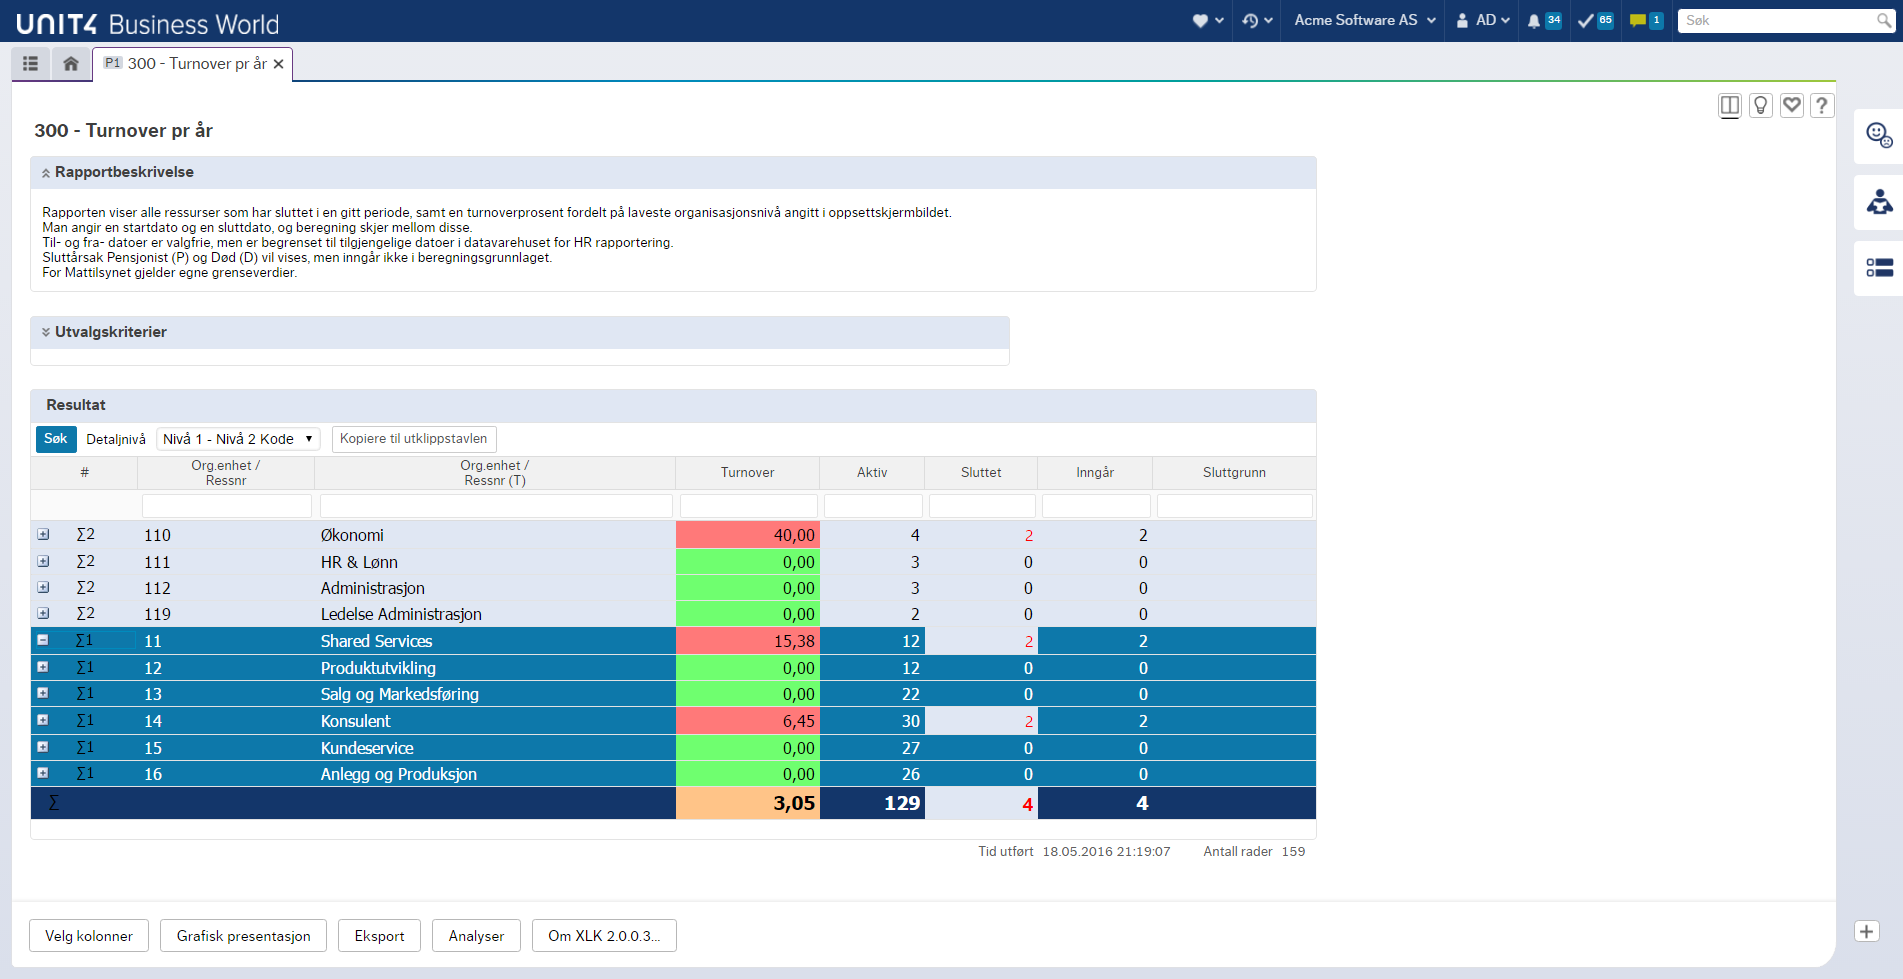Expand the Utvalgskriterier section
This screenshot has height=979, width=1903.
(46, 332)
